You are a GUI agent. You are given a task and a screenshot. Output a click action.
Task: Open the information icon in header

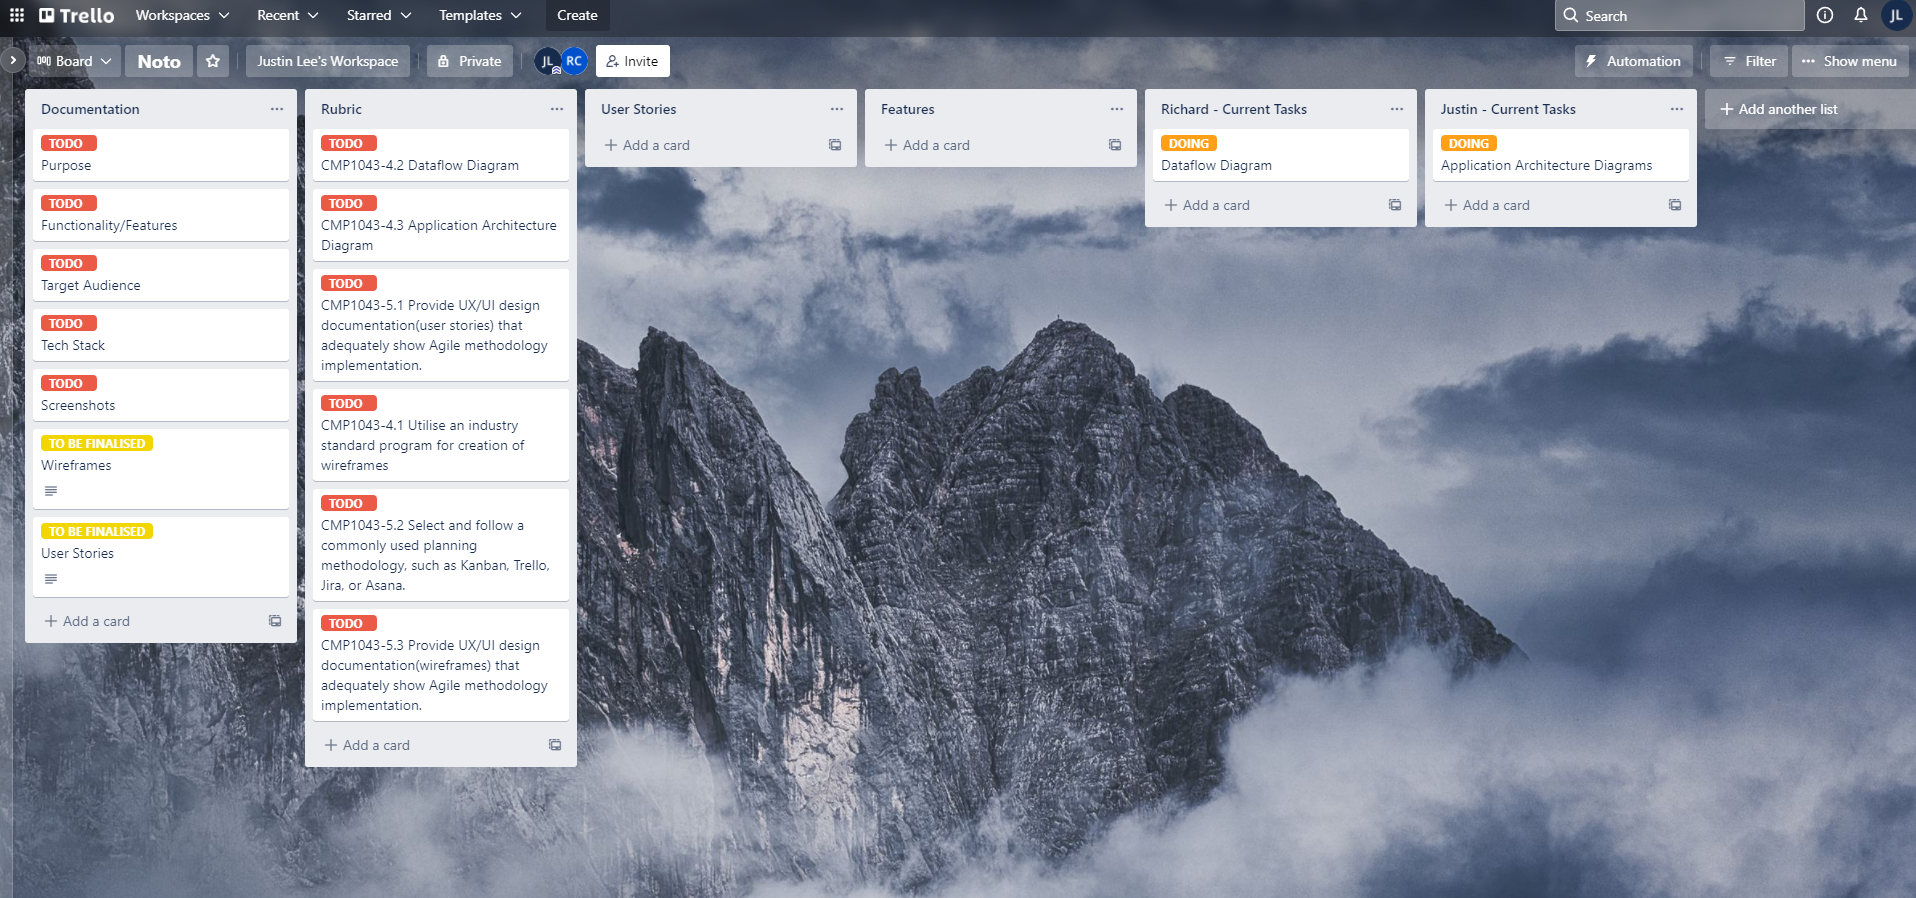pos(1825,15)
